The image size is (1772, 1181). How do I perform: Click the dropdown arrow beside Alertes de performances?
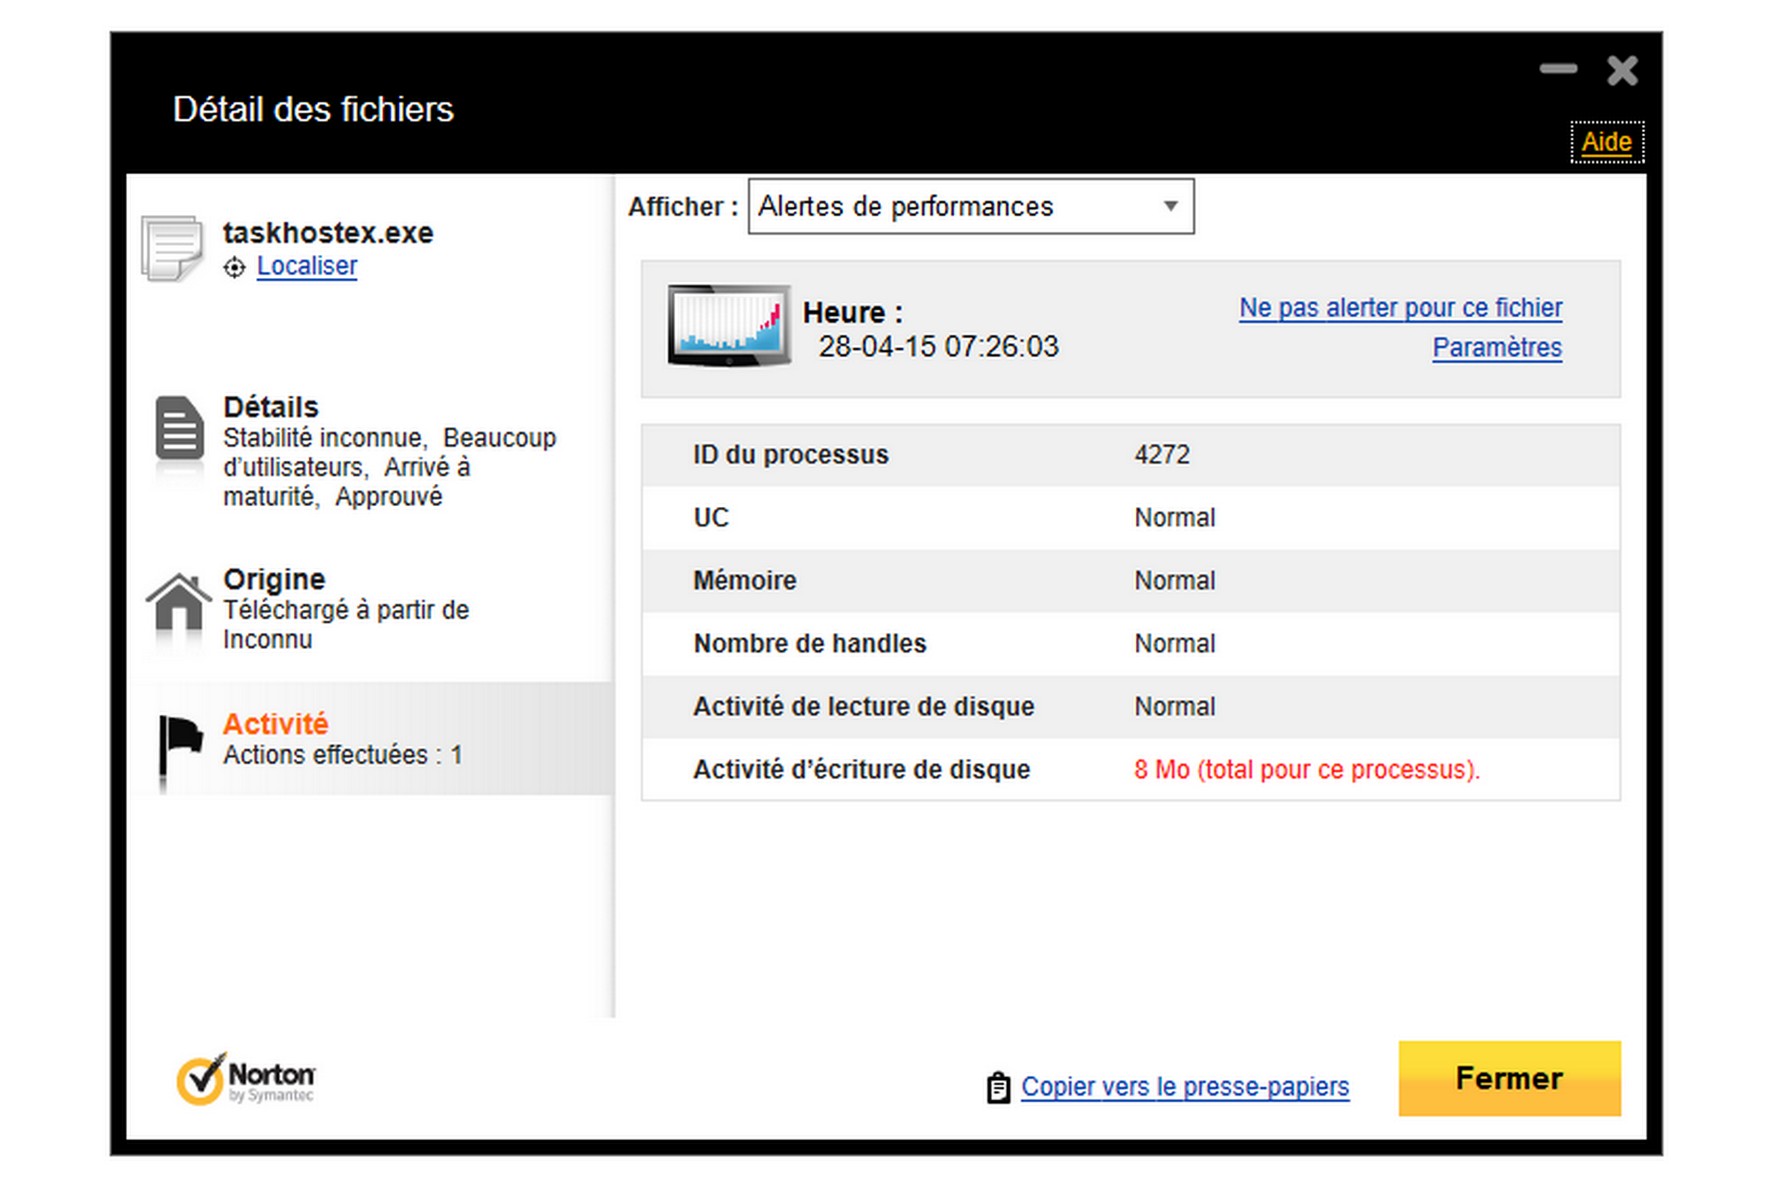[x=1170, y=207]
